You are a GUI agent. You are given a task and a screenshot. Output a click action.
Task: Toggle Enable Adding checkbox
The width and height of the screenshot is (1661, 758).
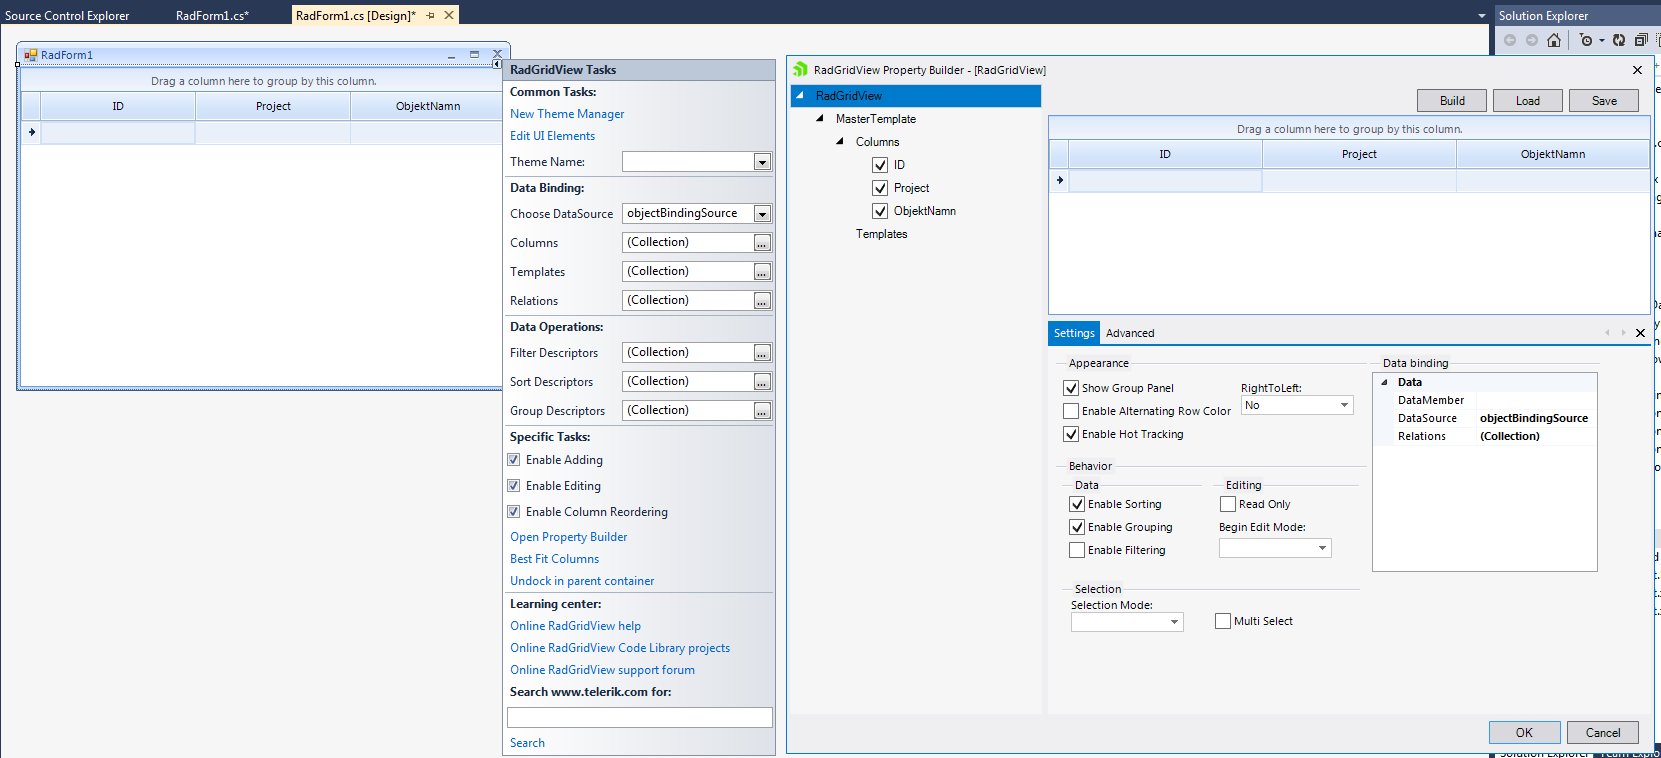(514, 460)
